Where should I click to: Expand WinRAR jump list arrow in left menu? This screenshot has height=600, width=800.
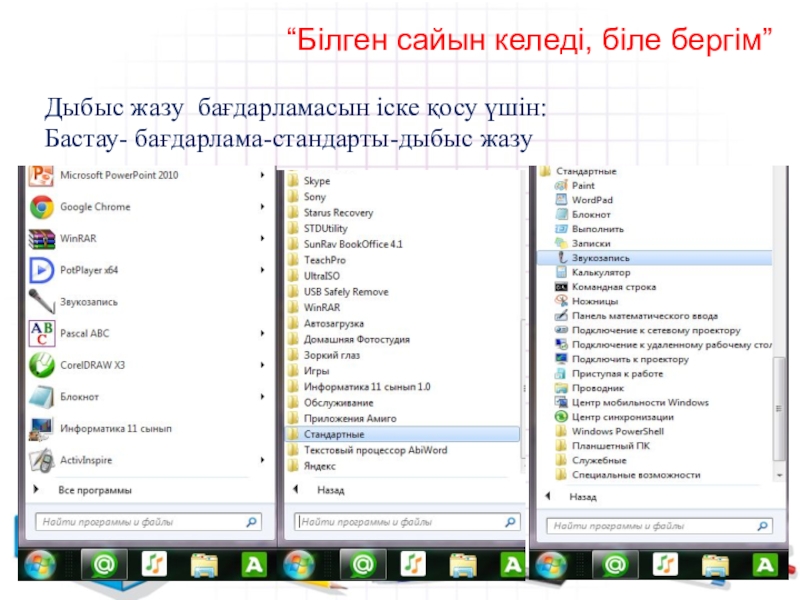point(262,238)
